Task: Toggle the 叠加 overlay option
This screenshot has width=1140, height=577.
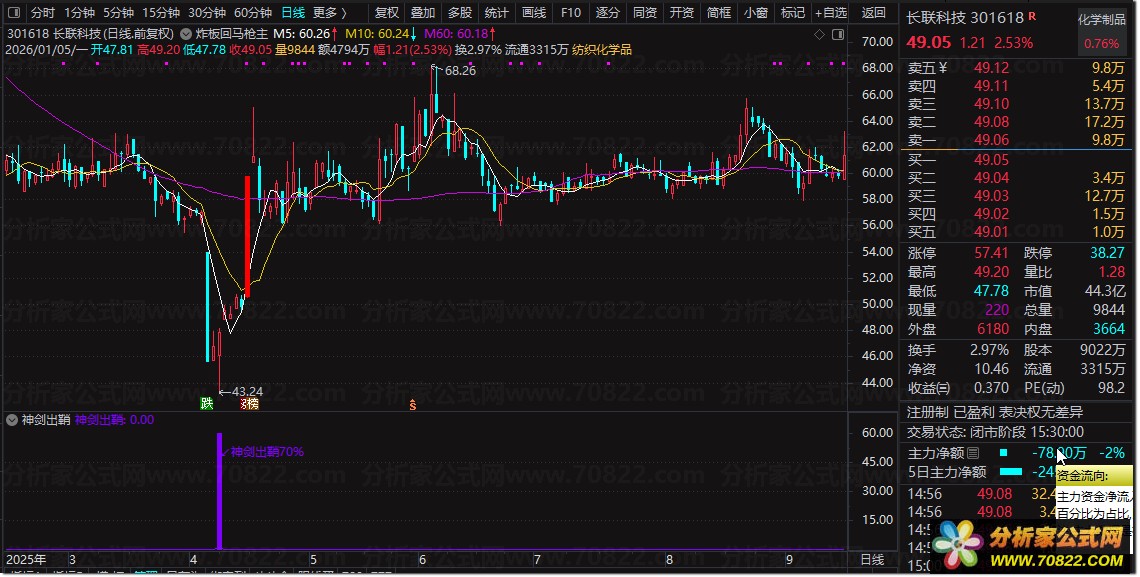Action: click(423, 13)
